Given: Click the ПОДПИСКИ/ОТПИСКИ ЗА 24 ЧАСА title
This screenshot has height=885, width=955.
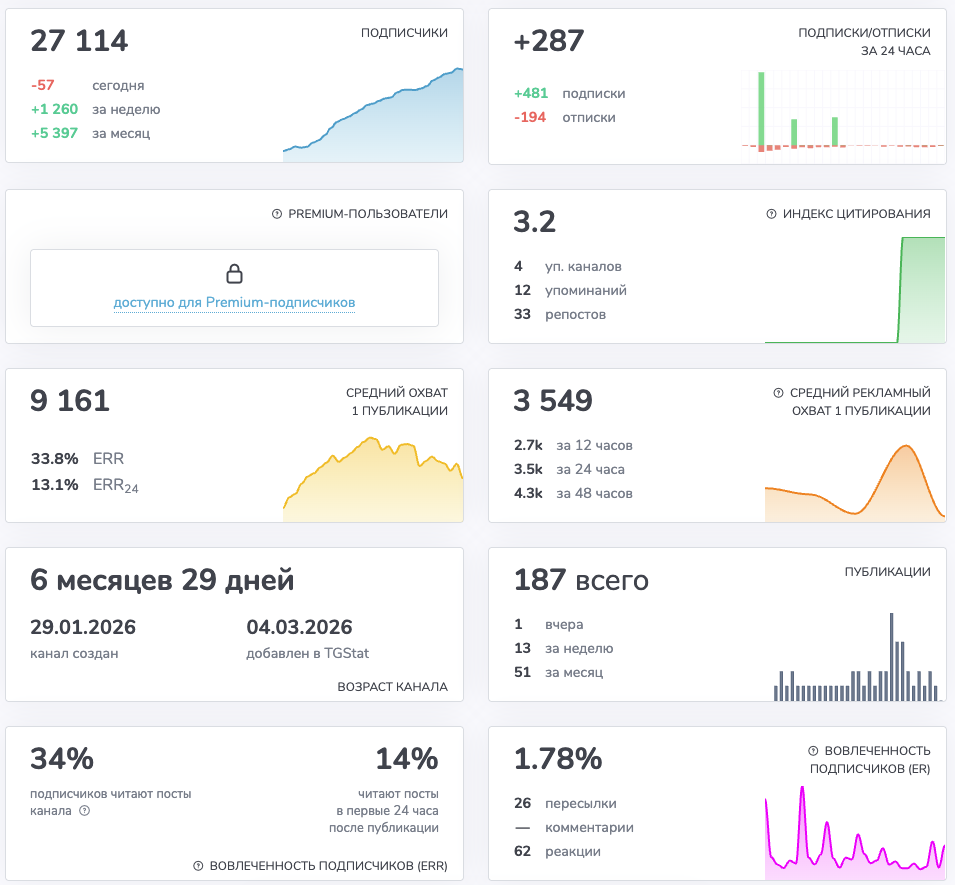Looking at the screenshot, I should coord(864,41).
